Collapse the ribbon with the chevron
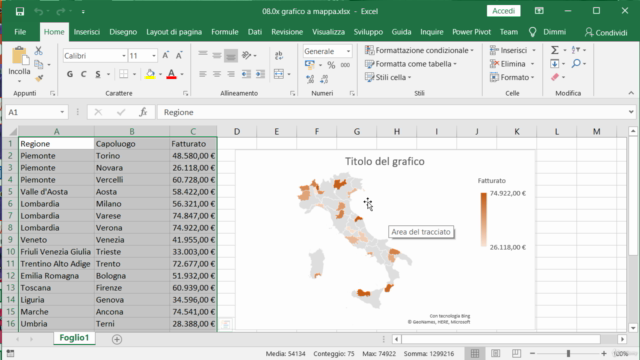Viewport: 640px width, 360px height. [631, 93]
